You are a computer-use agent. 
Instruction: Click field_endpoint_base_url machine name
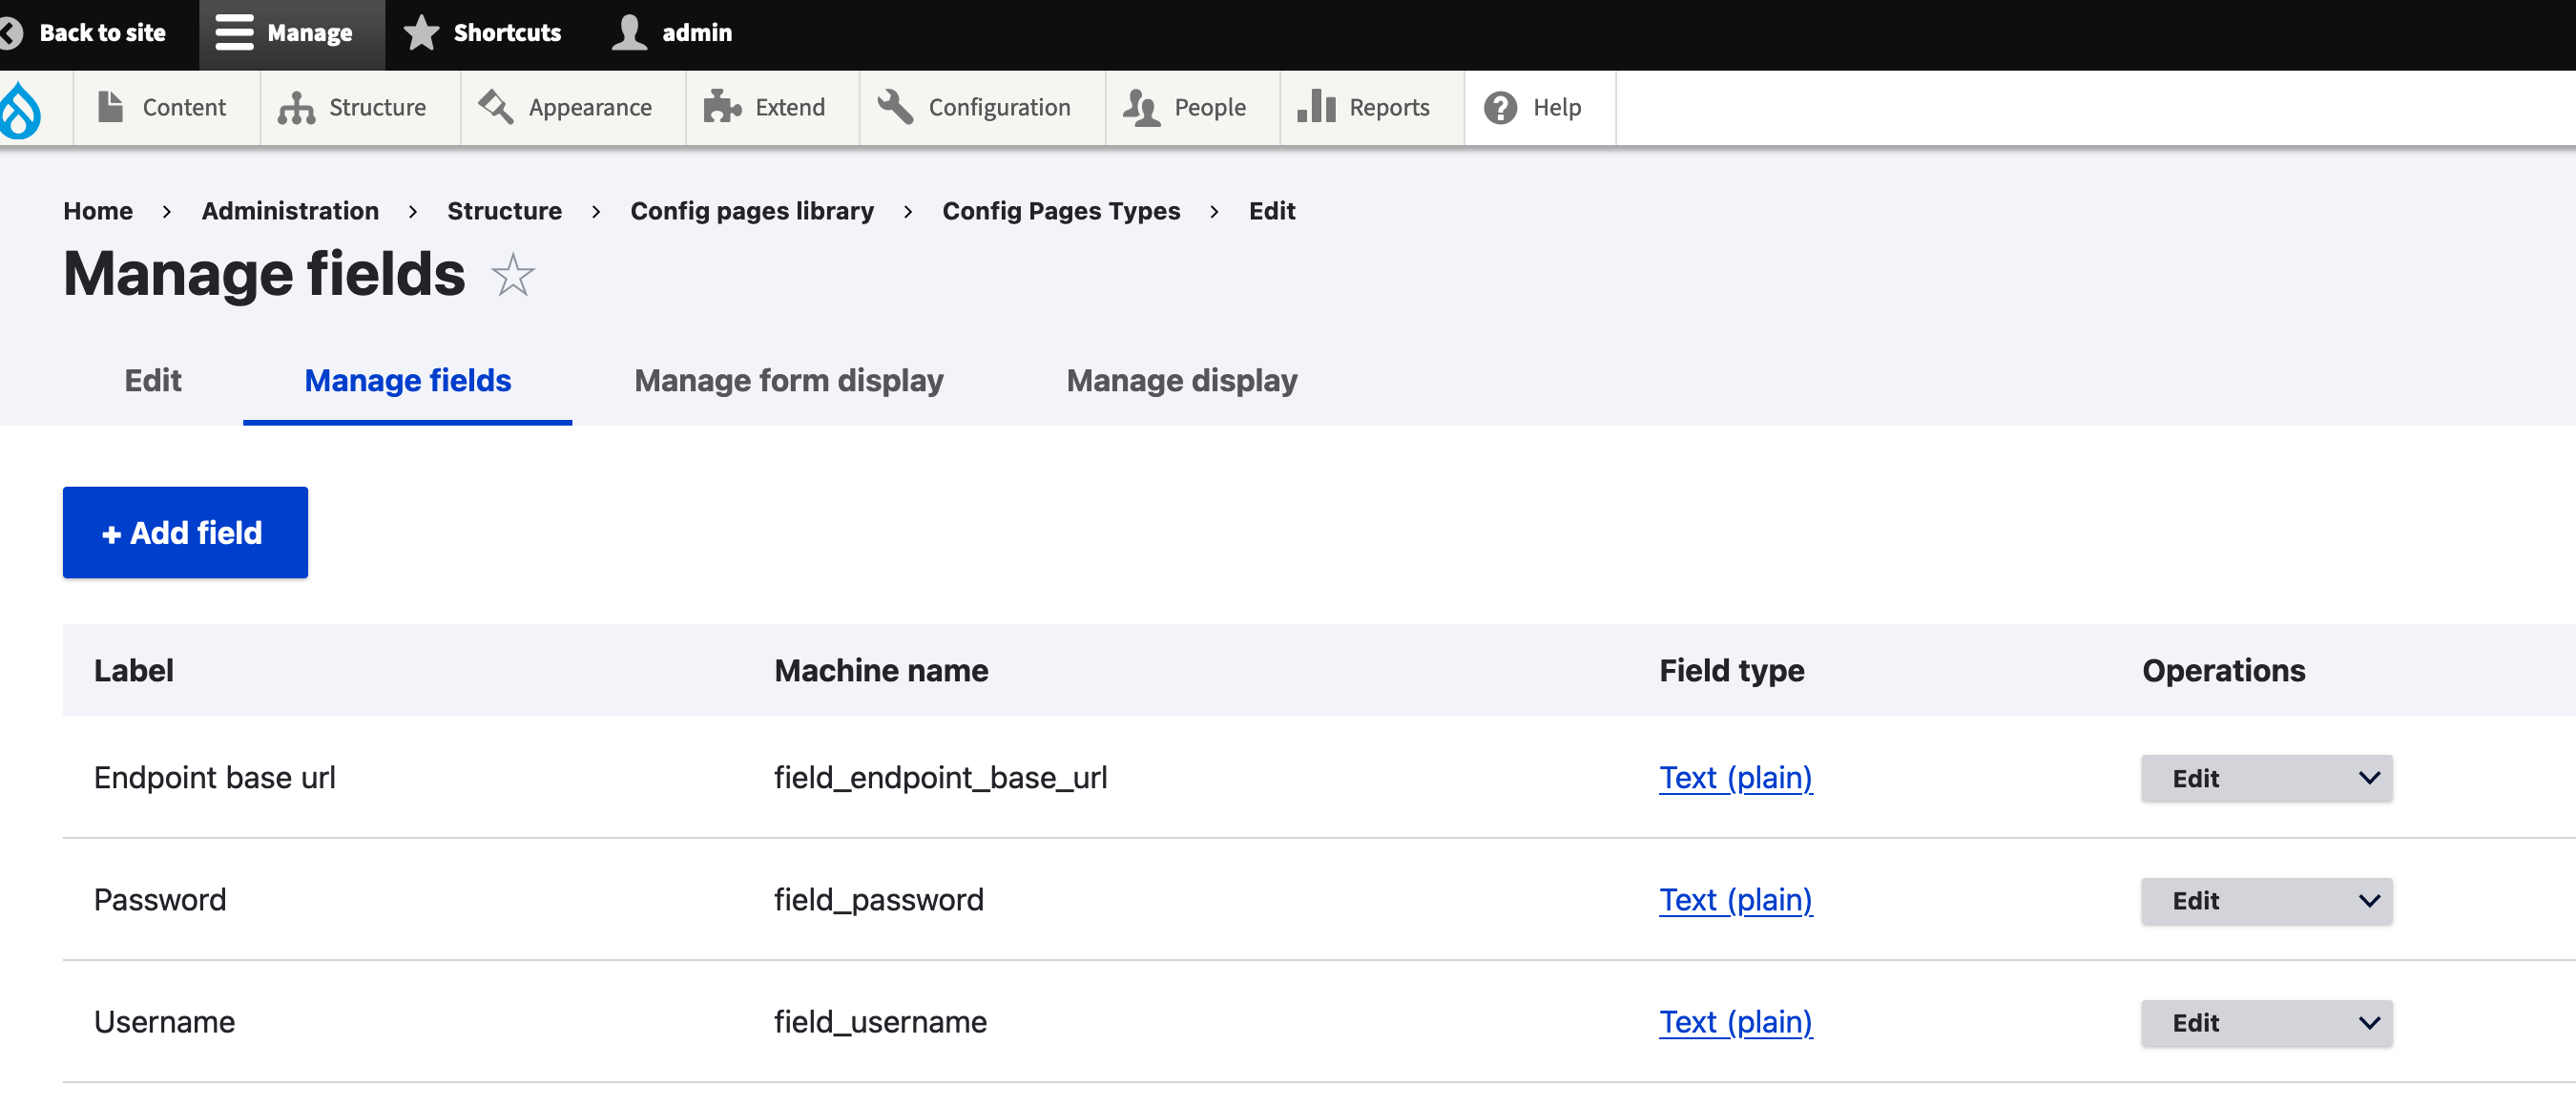[x=940, y=777]
